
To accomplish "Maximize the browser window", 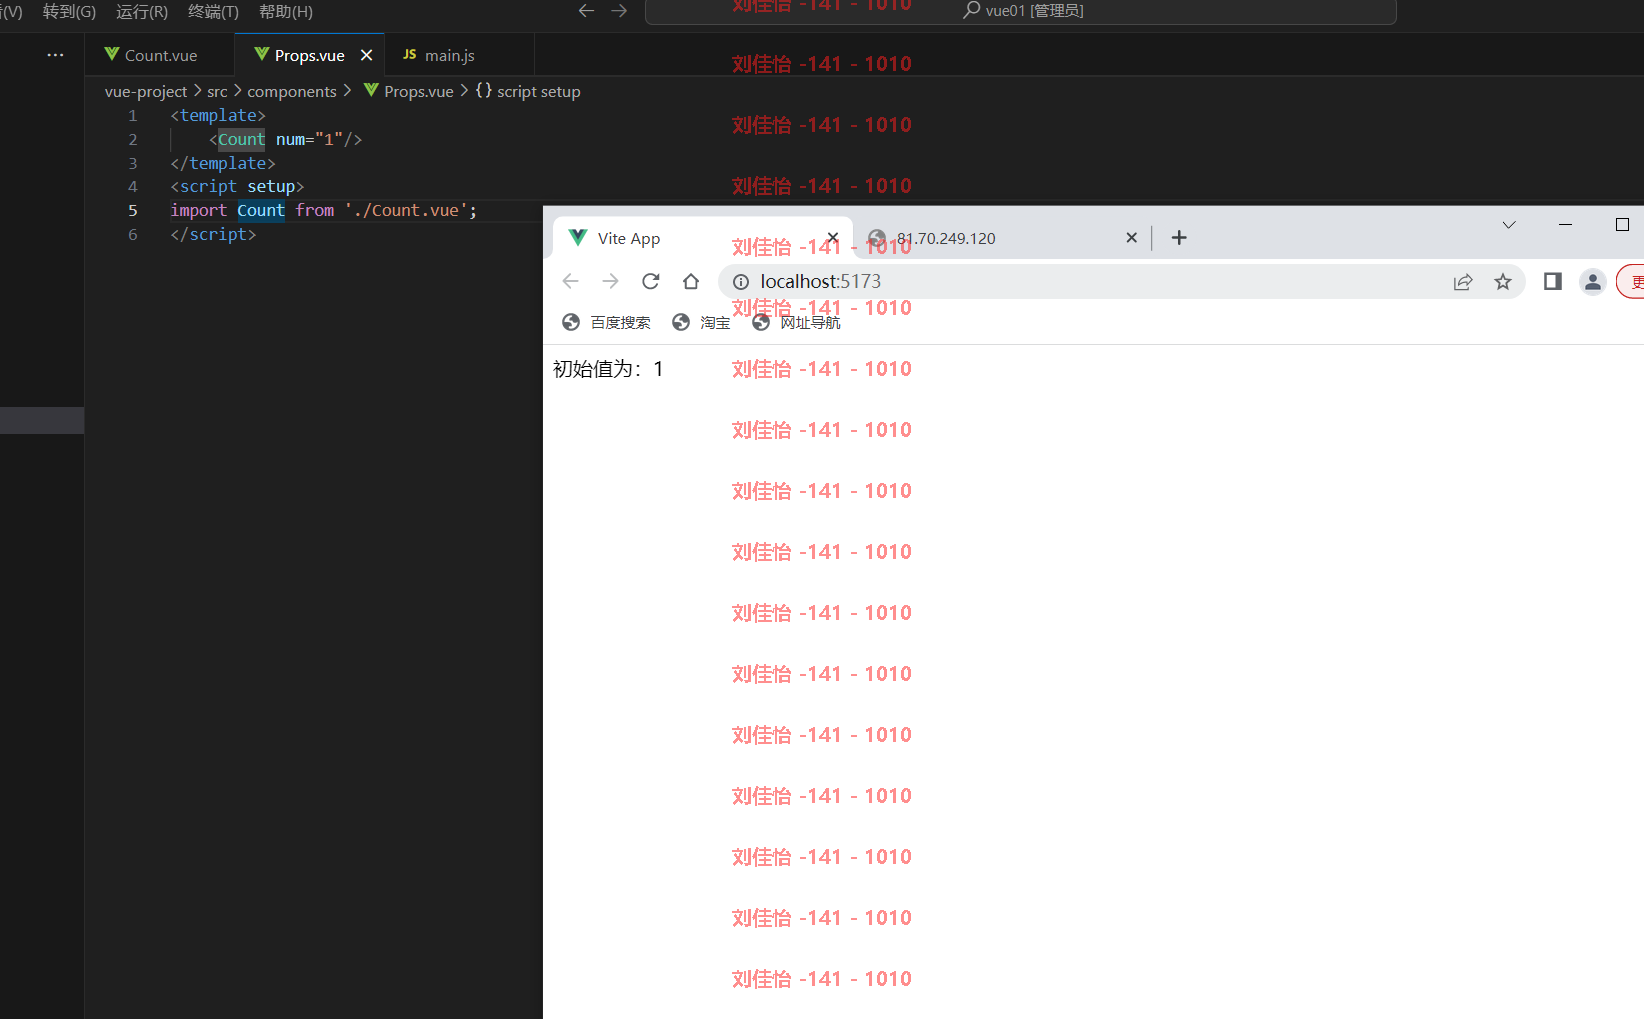I will click(1622, 225).
